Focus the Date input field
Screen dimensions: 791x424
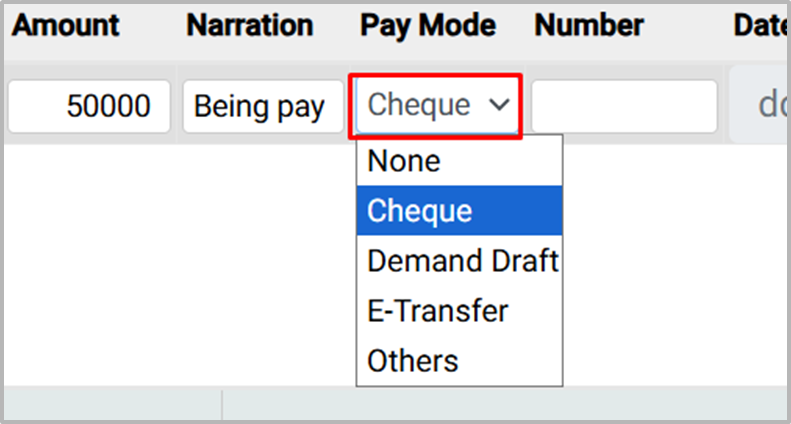(x=760, y=106)
